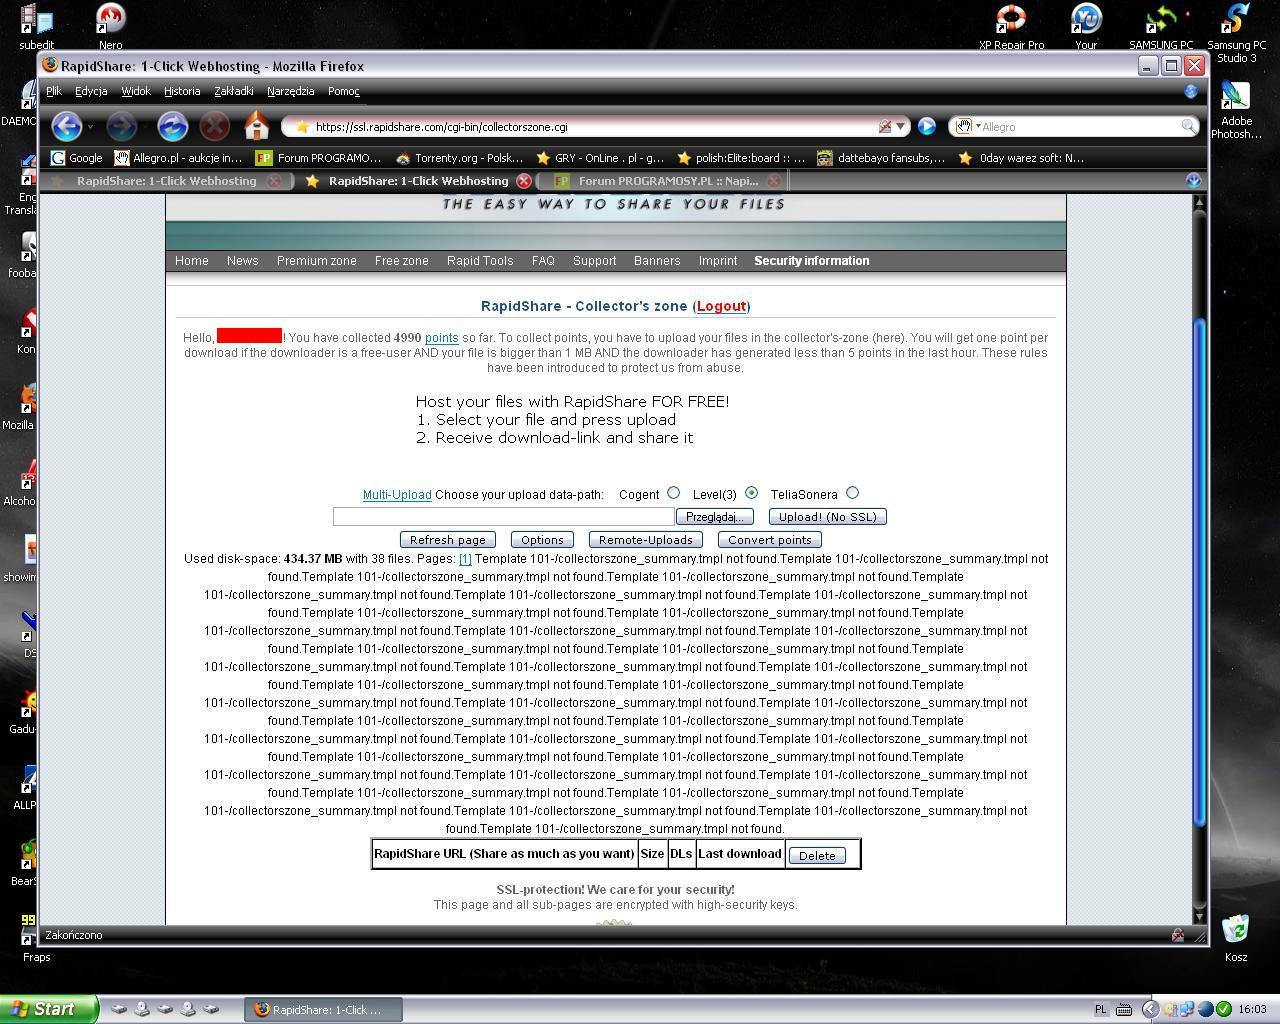1280x1024 pixels.
Task: Close the Forum PROGRAMOSY.PL tab
Action: (773, 181)
